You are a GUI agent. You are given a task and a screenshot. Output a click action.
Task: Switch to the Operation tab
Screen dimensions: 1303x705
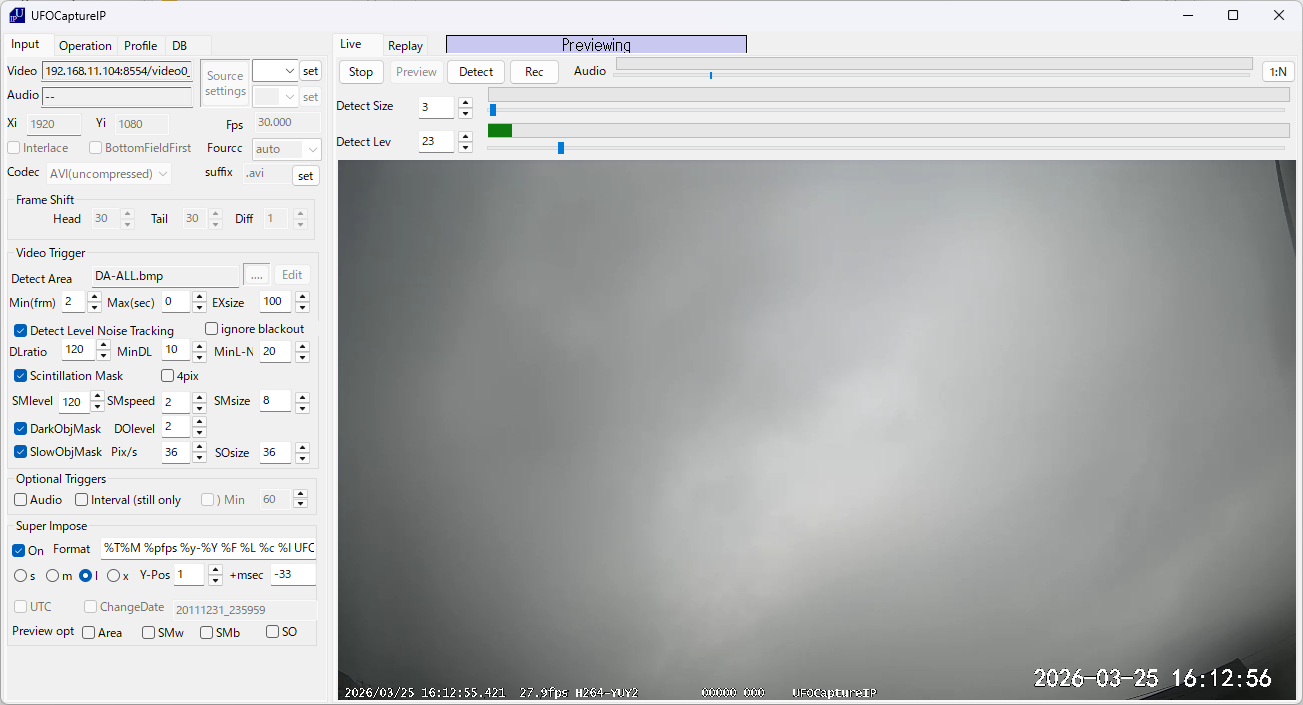click(85, 46)
